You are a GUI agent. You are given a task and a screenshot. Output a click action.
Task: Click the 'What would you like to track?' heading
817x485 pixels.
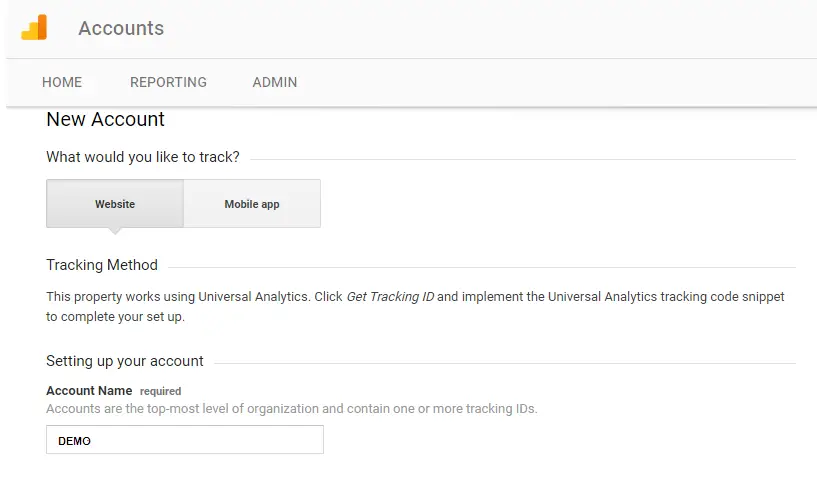coord(143,157)
